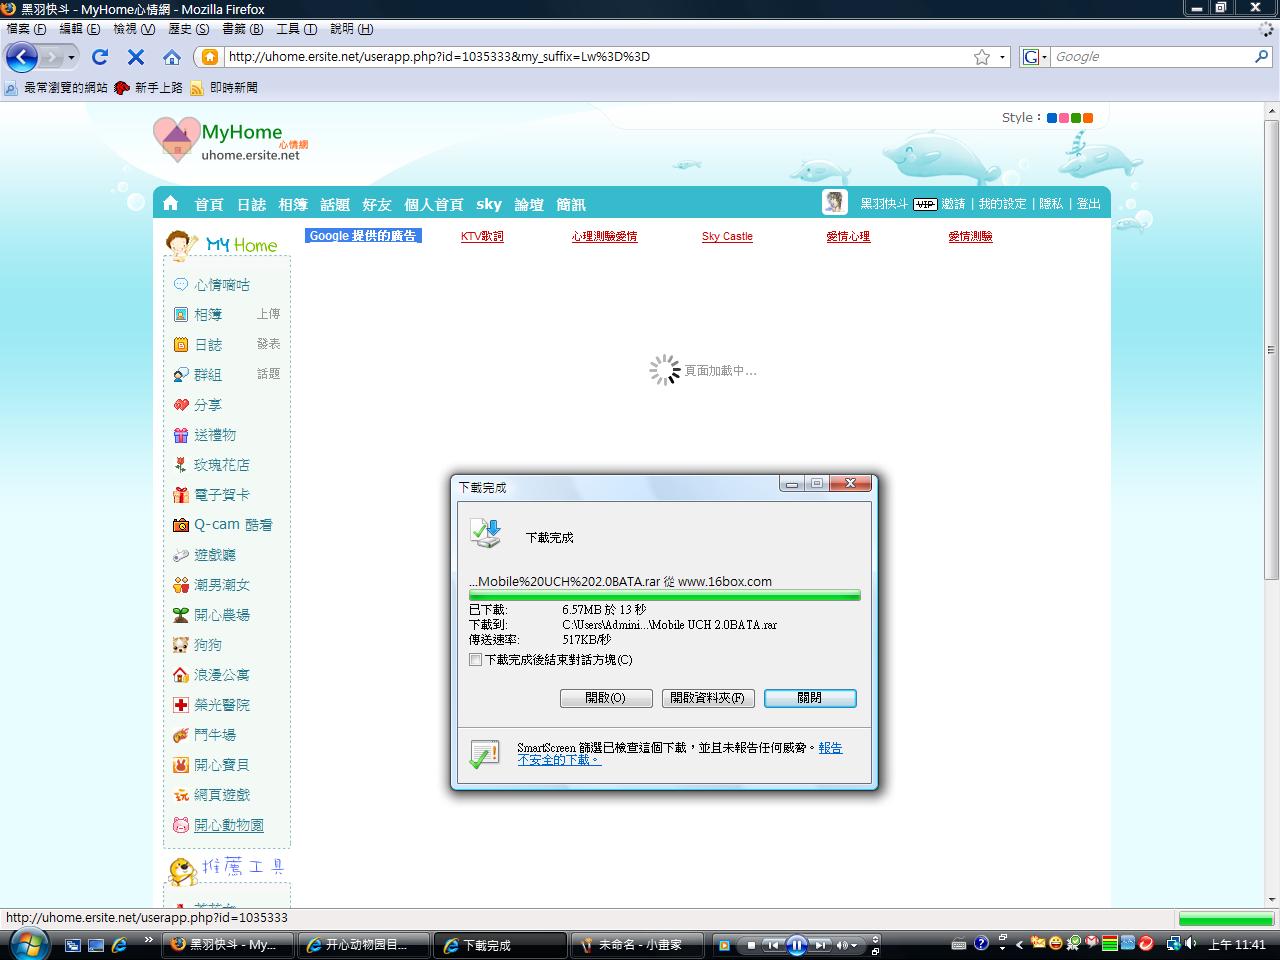Open the bookmark star dropdown arrow

[1002, 57]
